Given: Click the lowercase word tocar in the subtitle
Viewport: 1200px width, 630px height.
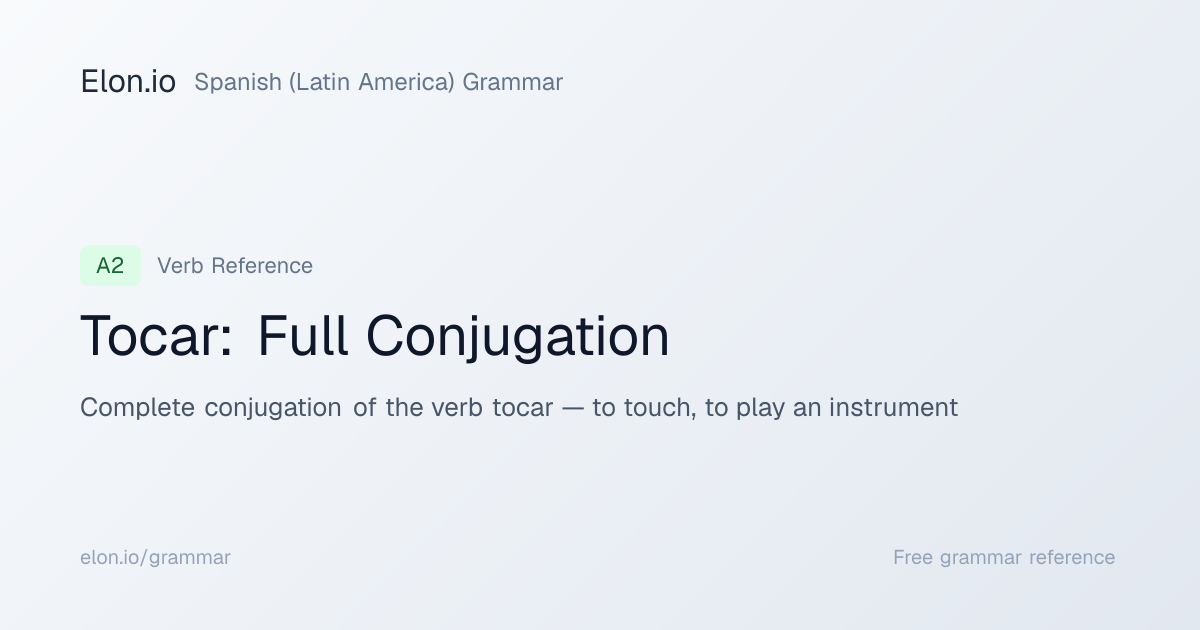Looking at the screenshot, I should (x=522, y=408).
